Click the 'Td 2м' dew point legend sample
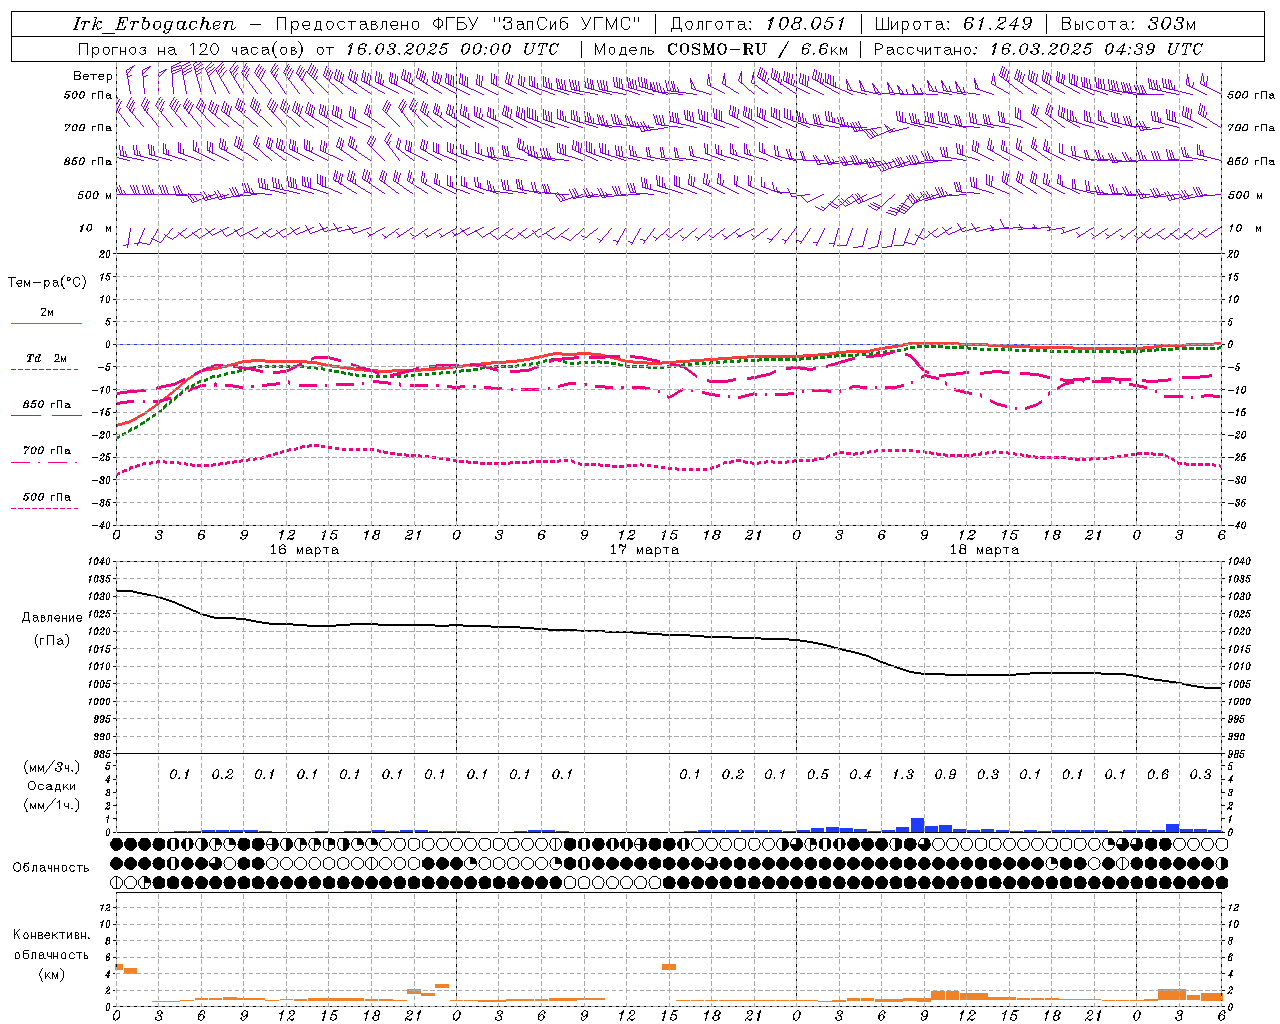The image size is (1280, 1024). tap(45, 370)
